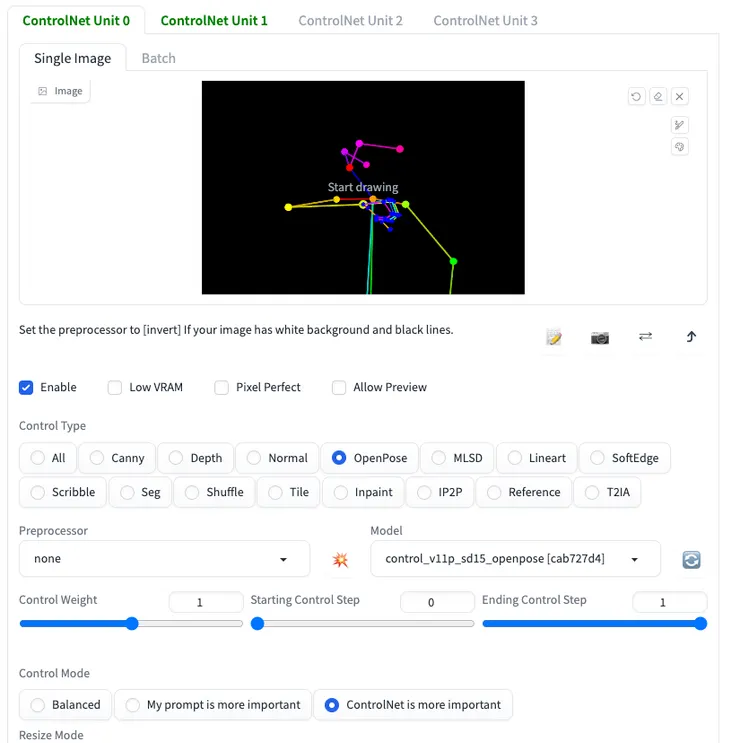
Task: Click the Starting Control Step number field
Action: point(435,602)
